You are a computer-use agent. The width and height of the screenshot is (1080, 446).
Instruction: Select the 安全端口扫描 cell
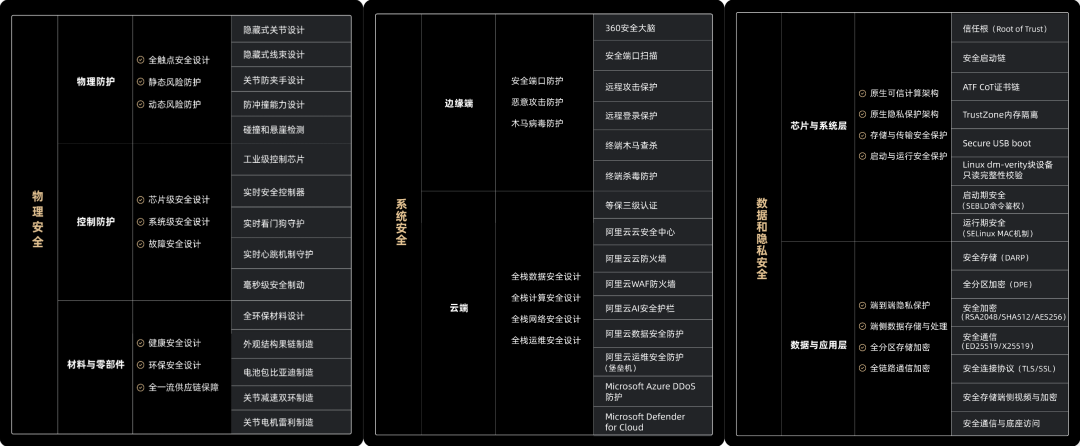(653, 56)
